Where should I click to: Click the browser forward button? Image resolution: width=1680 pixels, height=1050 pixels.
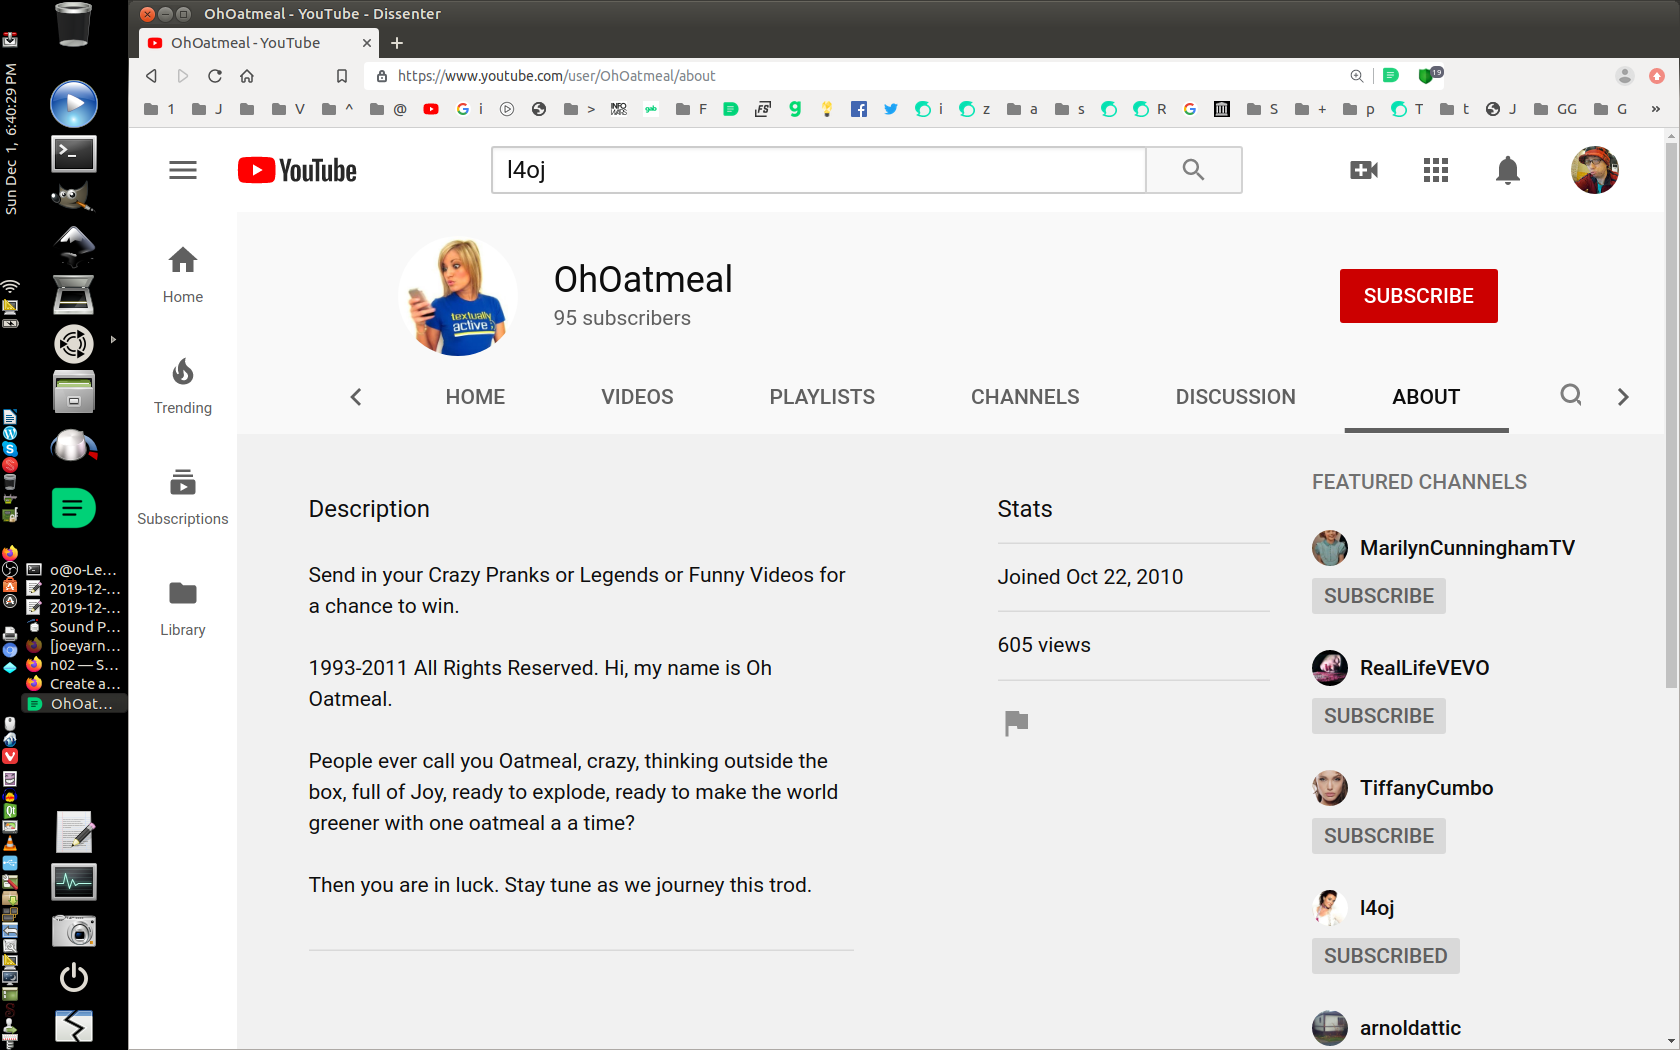coord(183,76)
